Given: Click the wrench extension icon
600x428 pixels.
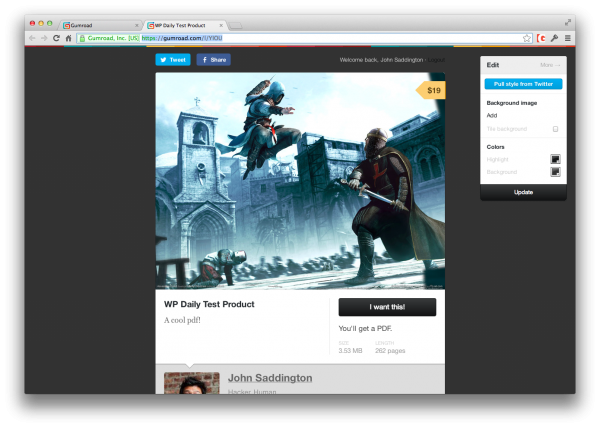Looking at the screenshot, I should (554, 38).
